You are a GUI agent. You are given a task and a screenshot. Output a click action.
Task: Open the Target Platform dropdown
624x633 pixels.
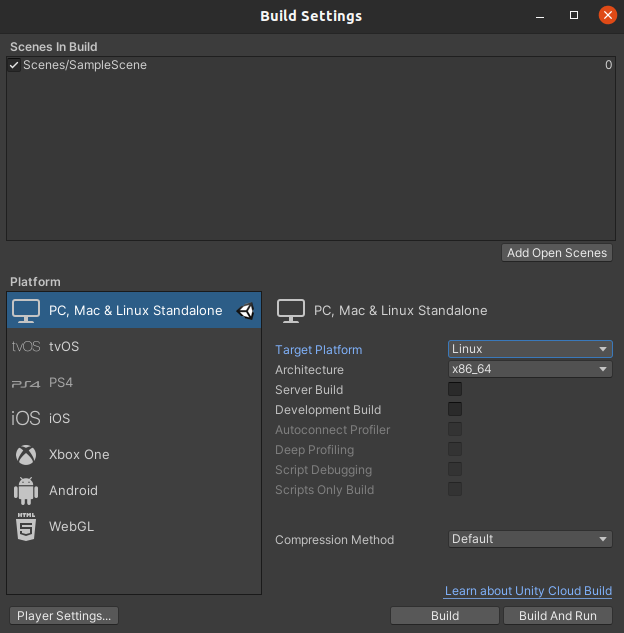click(x=530, y=349)
